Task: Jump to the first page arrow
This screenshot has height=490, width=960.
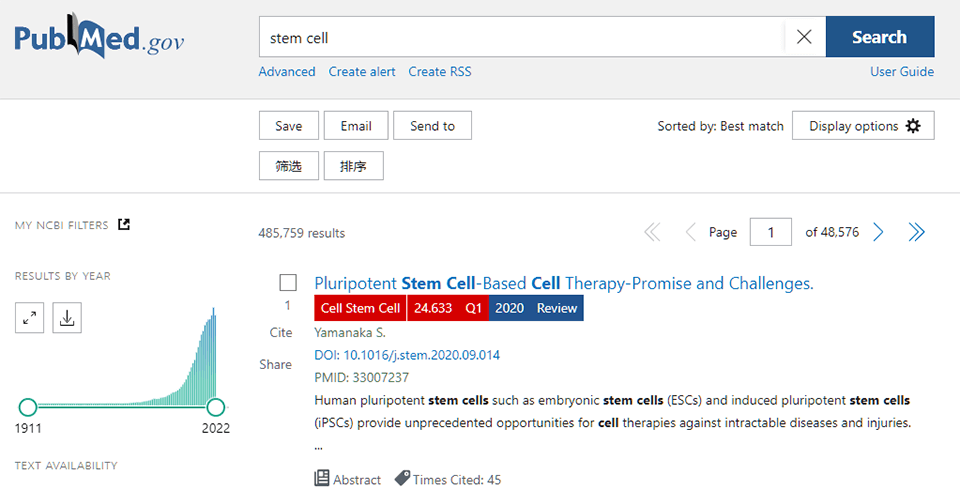Action: click(652, 232)
